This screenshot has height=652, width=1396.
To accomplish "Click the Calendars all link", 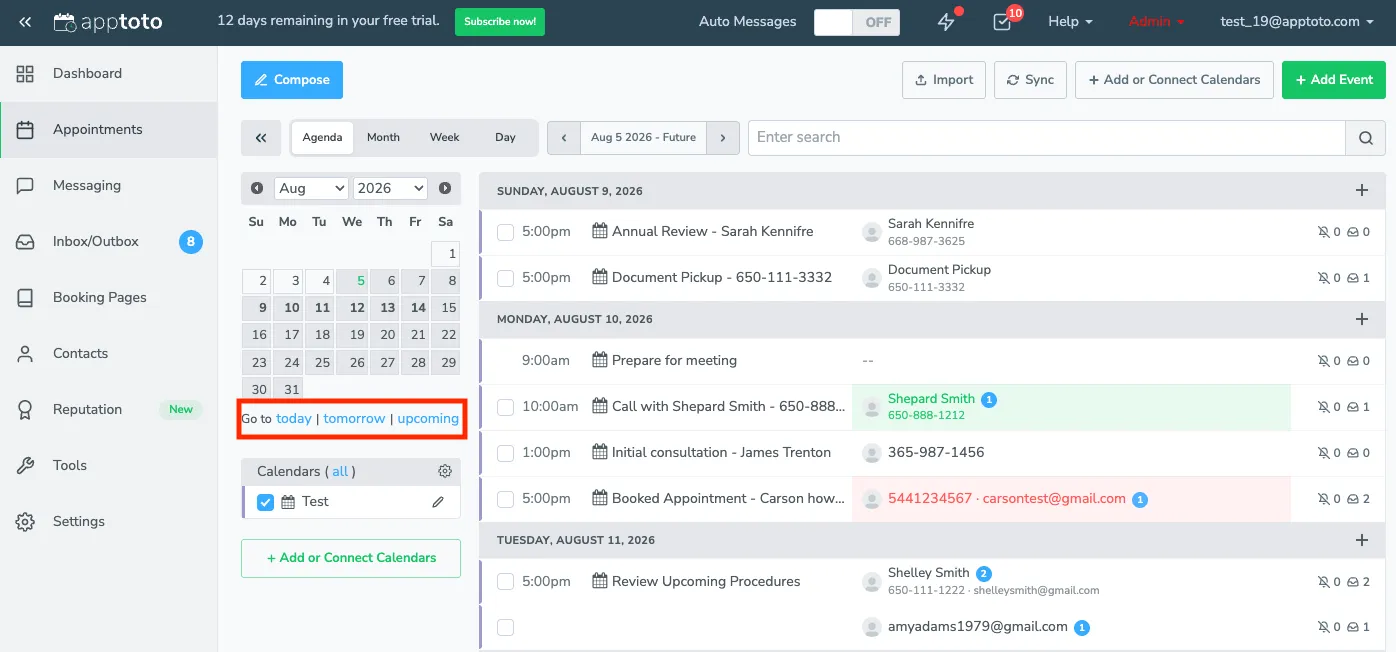I will [340, 471].
